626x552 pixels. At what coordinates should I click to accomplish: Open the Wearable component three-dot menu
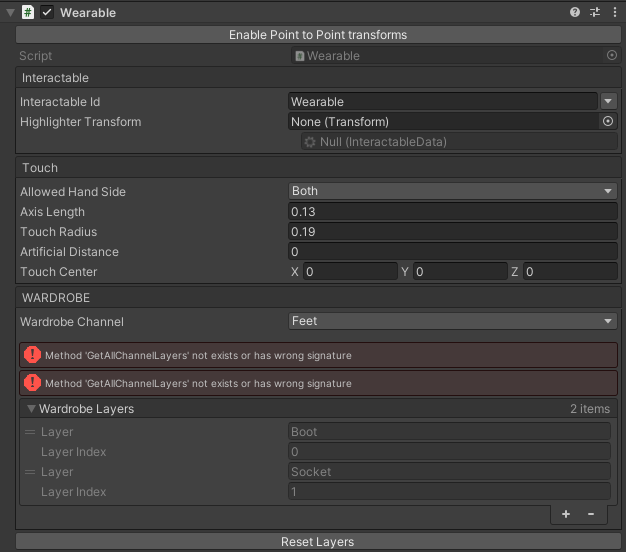614,12
